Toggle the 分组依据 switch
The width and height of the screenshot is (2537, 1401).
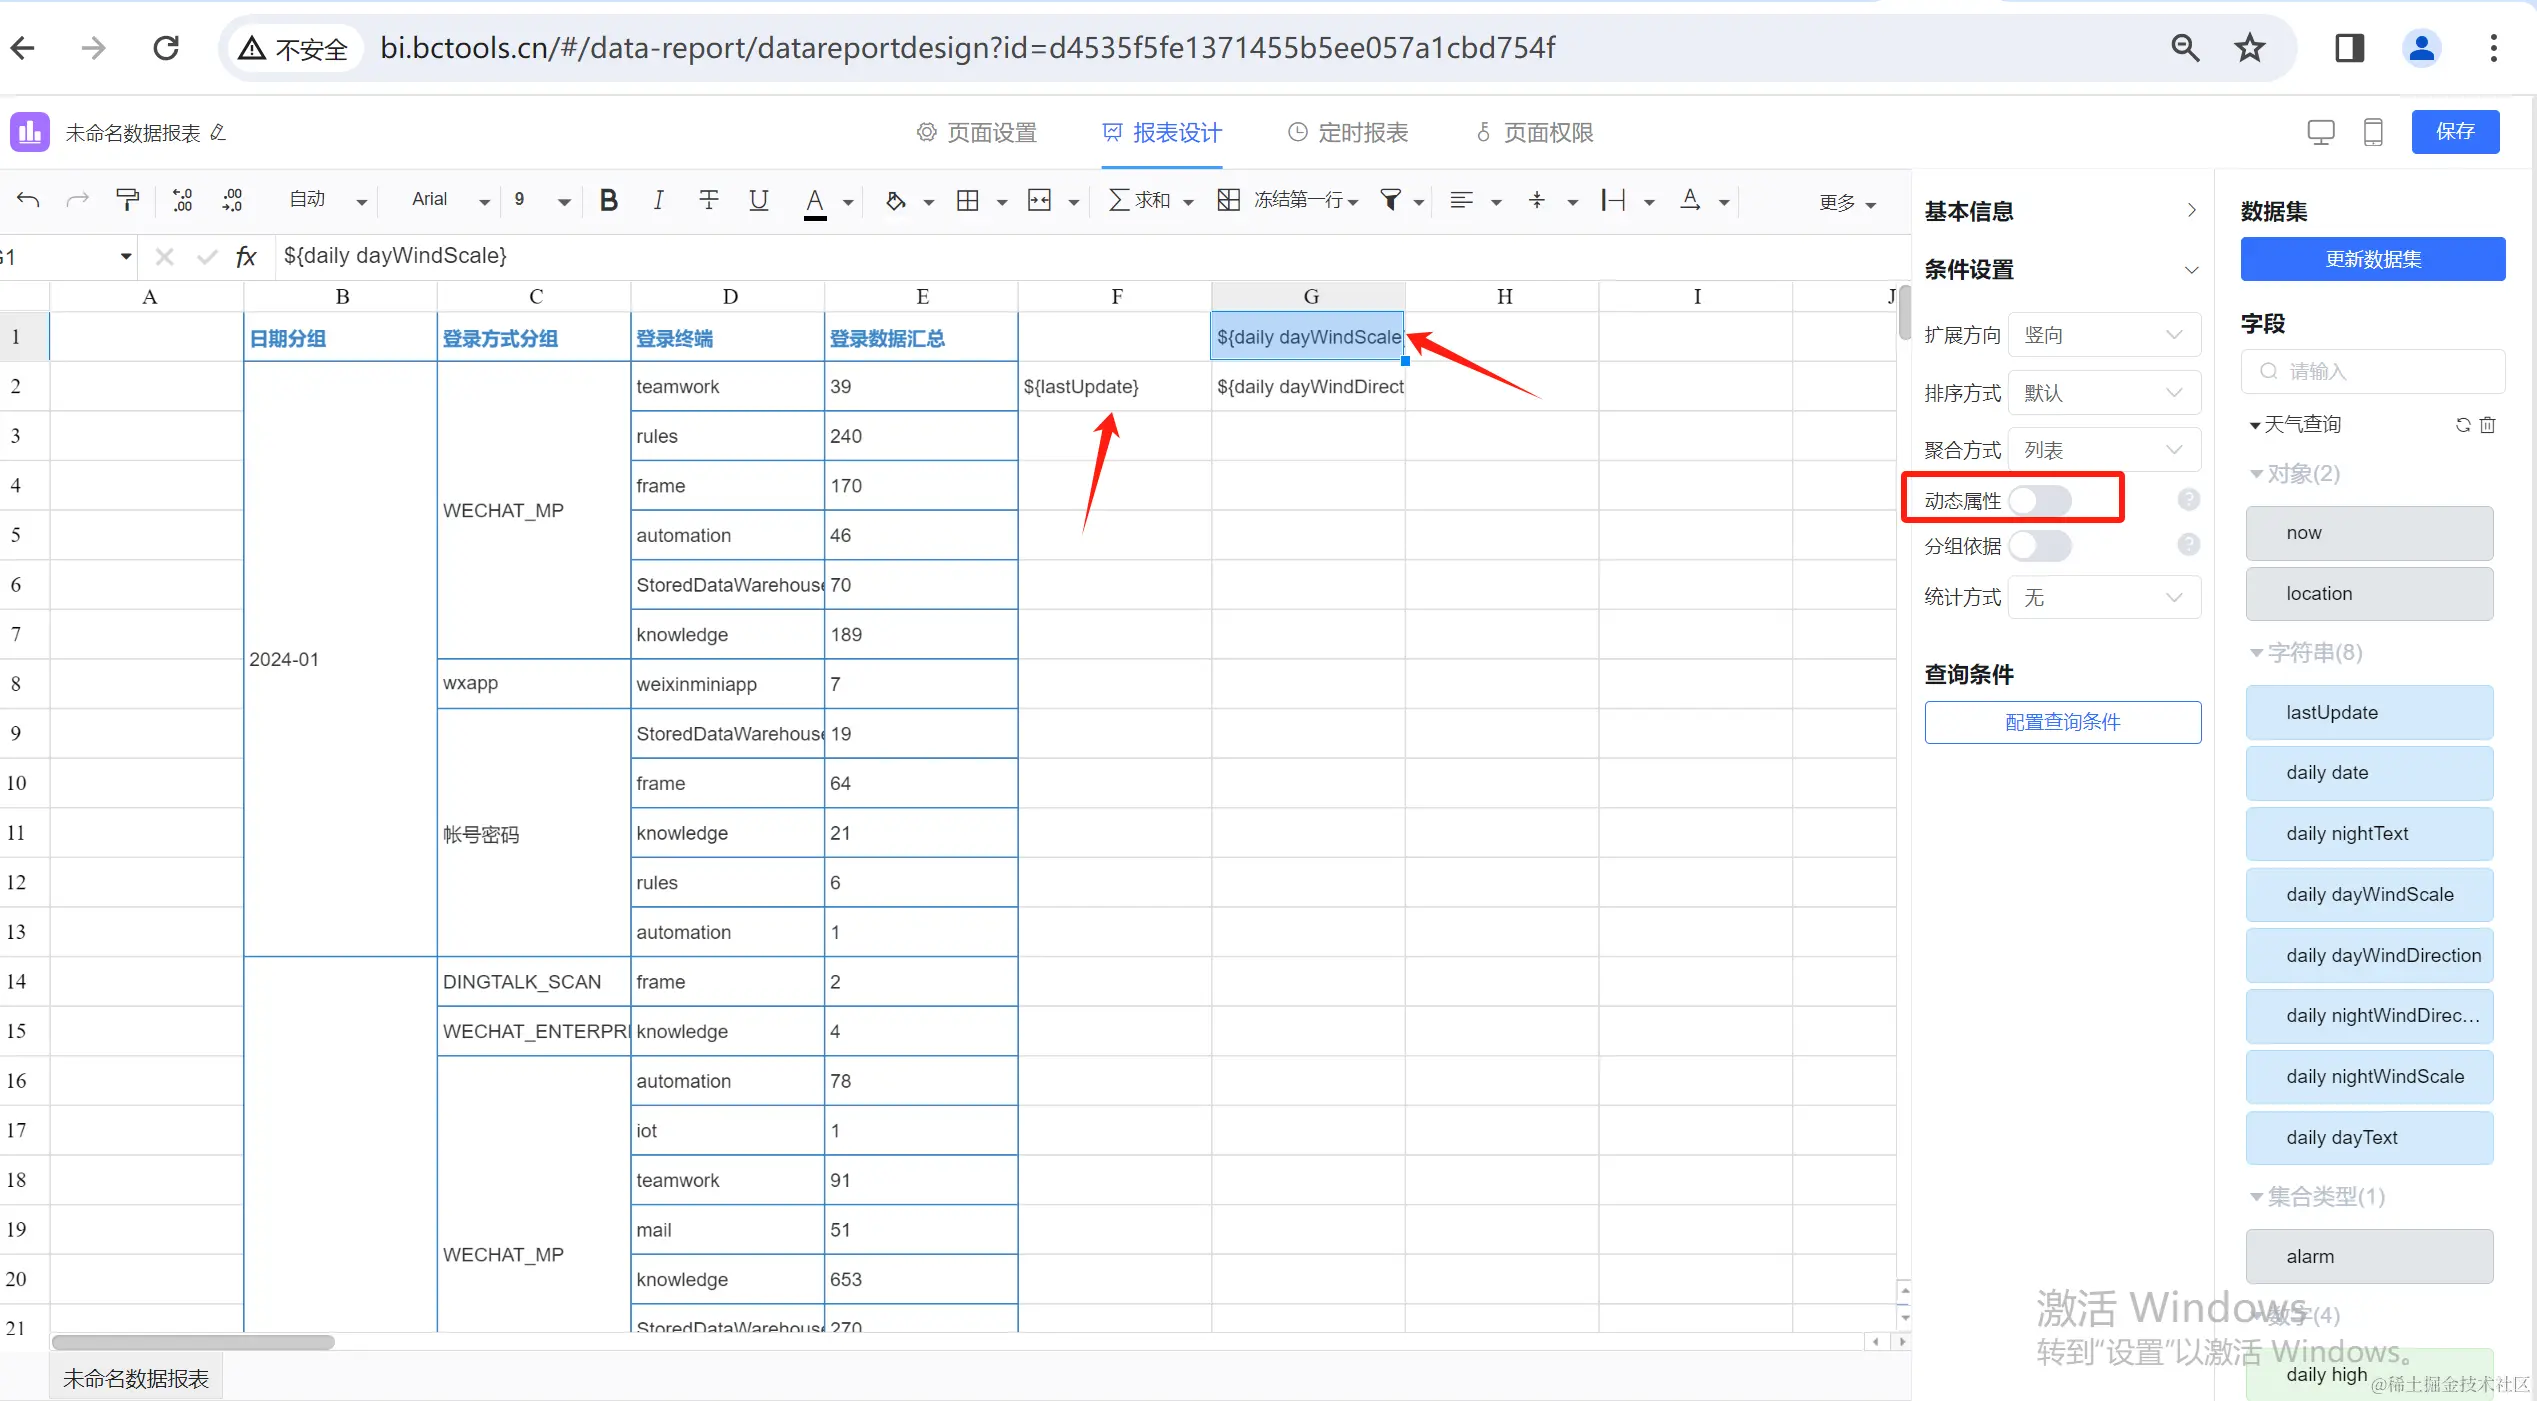point(2040,546)
